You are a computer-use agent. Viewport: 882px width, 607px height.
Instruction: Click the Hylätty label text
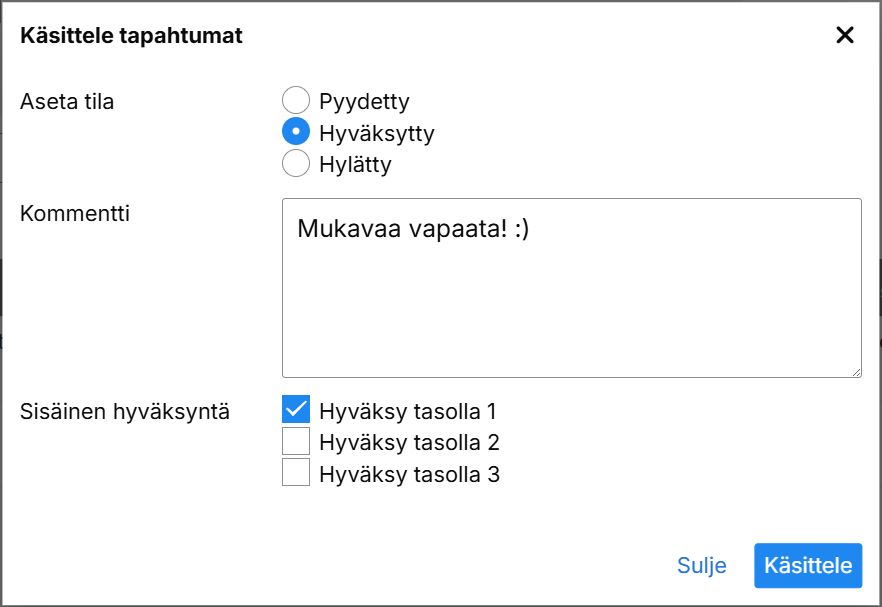[355, 165]
